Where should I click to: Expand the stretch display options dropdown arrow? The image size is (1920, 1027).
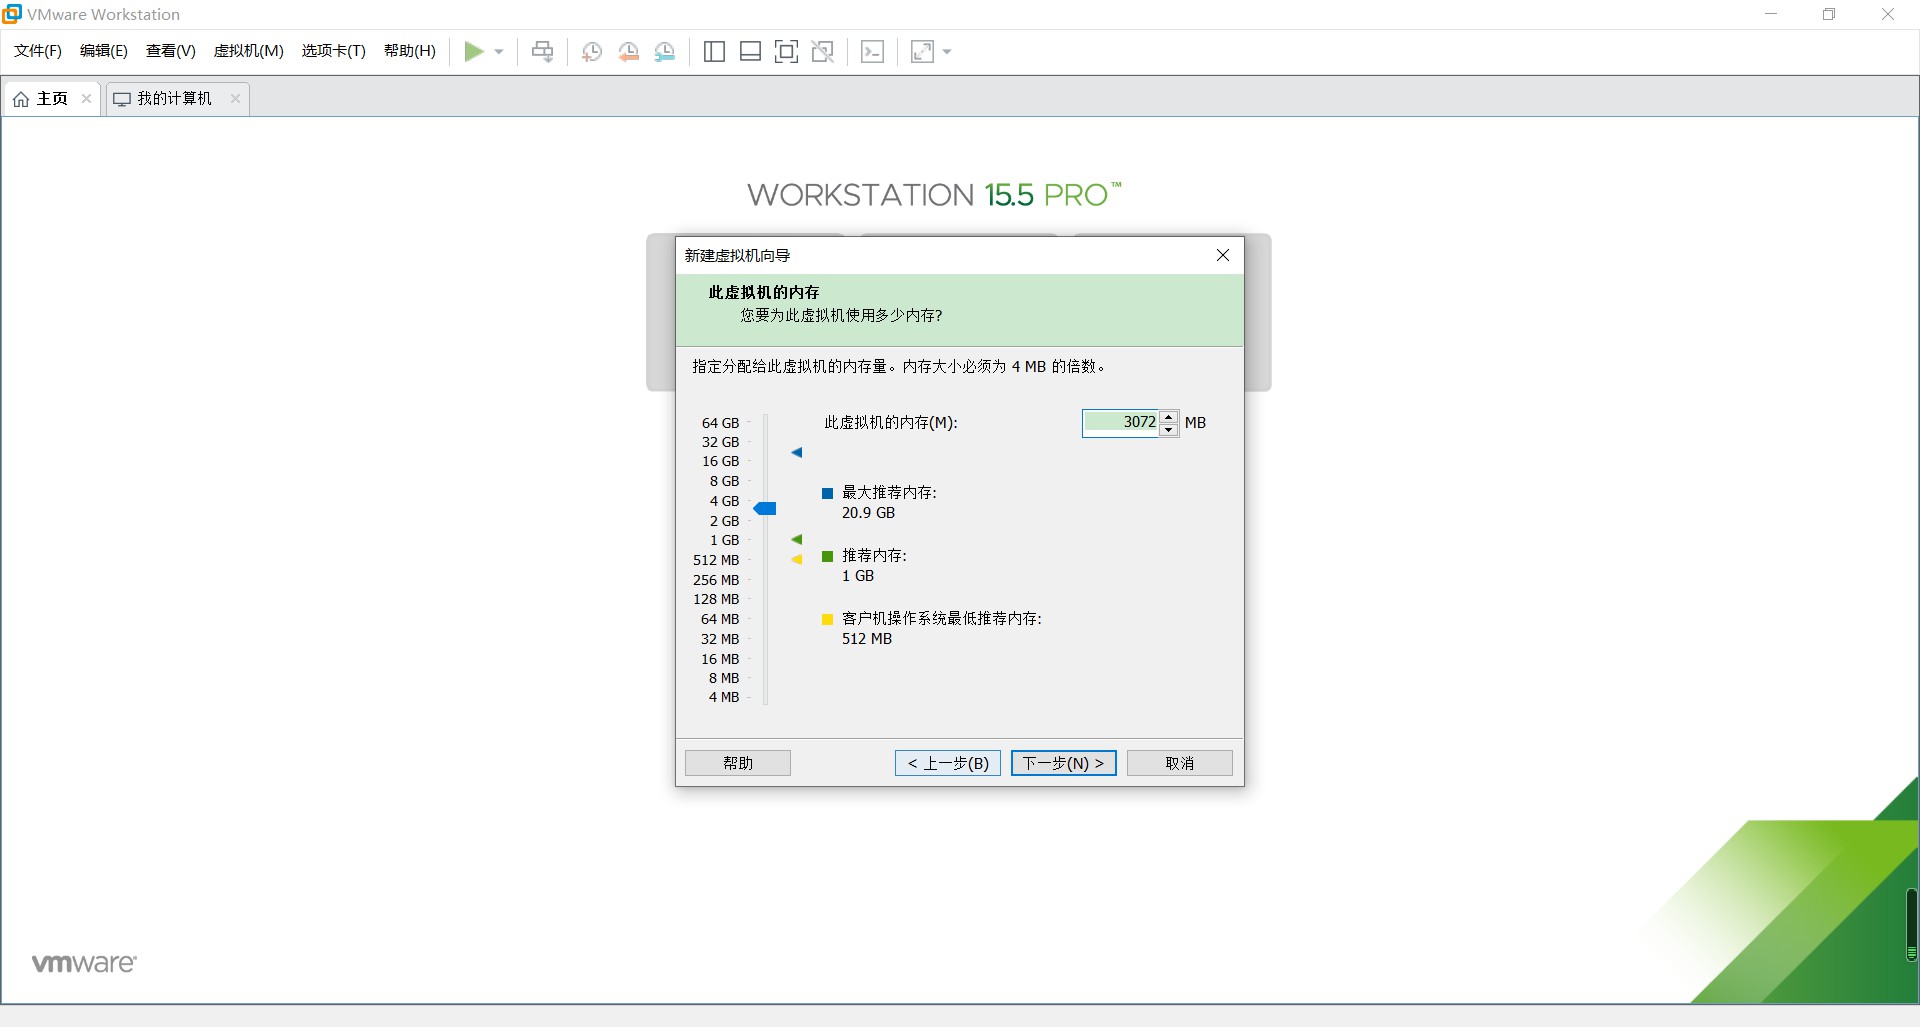tap(947, 52)
